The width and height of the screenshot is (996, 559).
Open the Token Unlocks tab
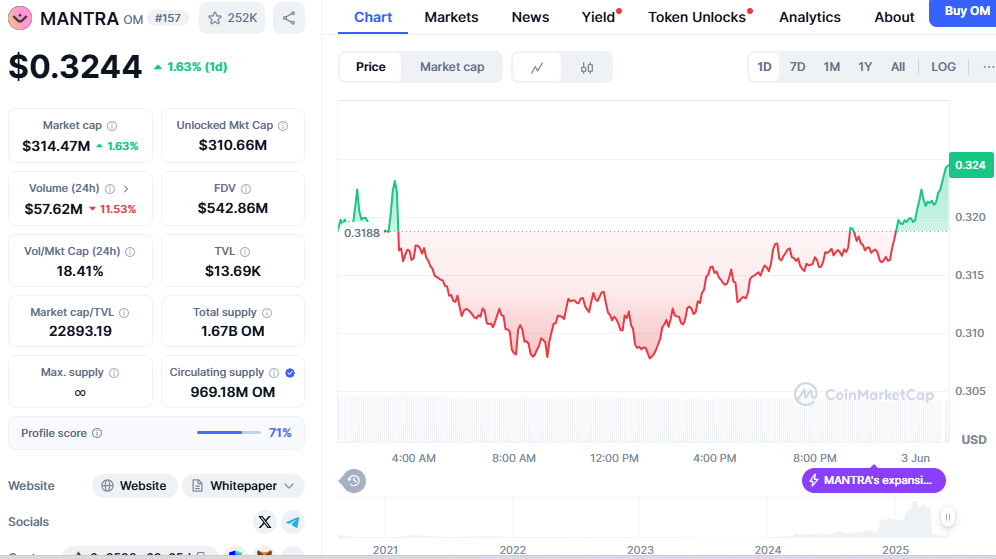coord(697,17)
